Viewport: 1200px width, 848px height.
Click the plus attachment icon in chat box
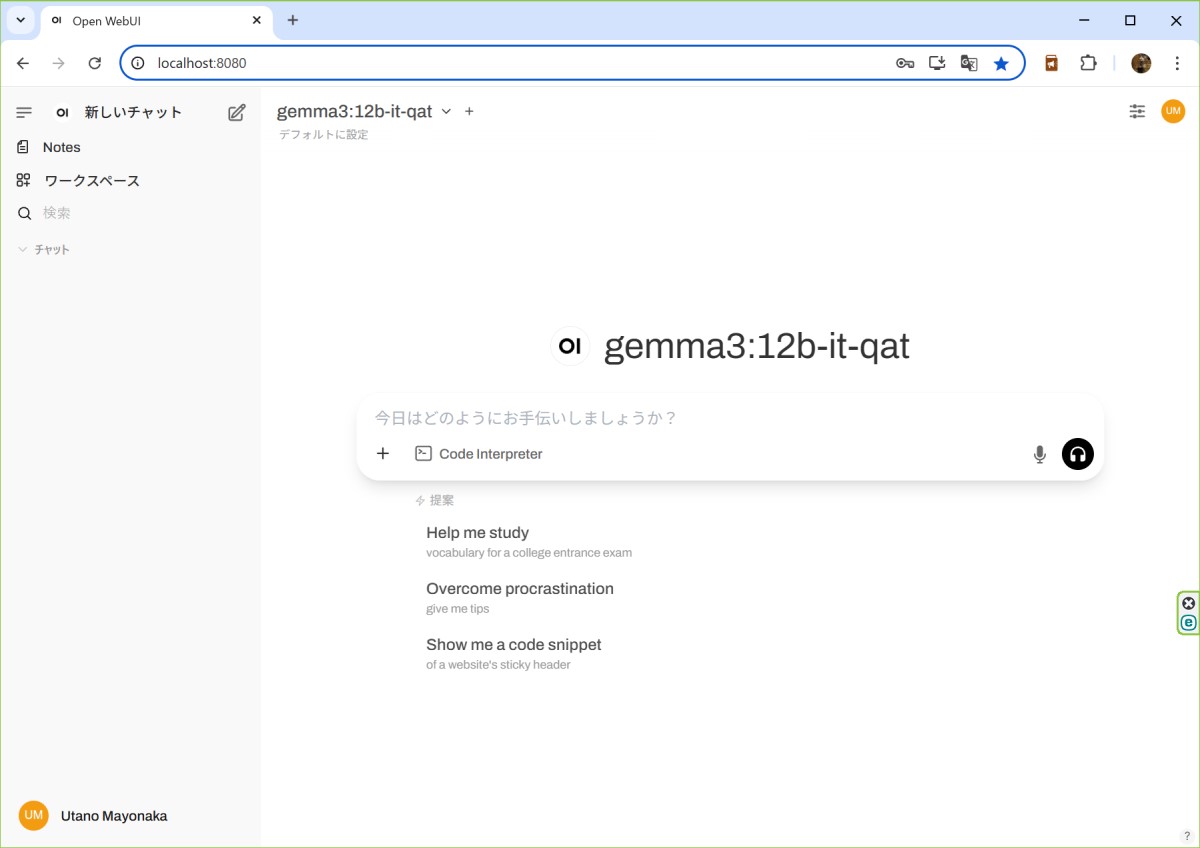383,454
